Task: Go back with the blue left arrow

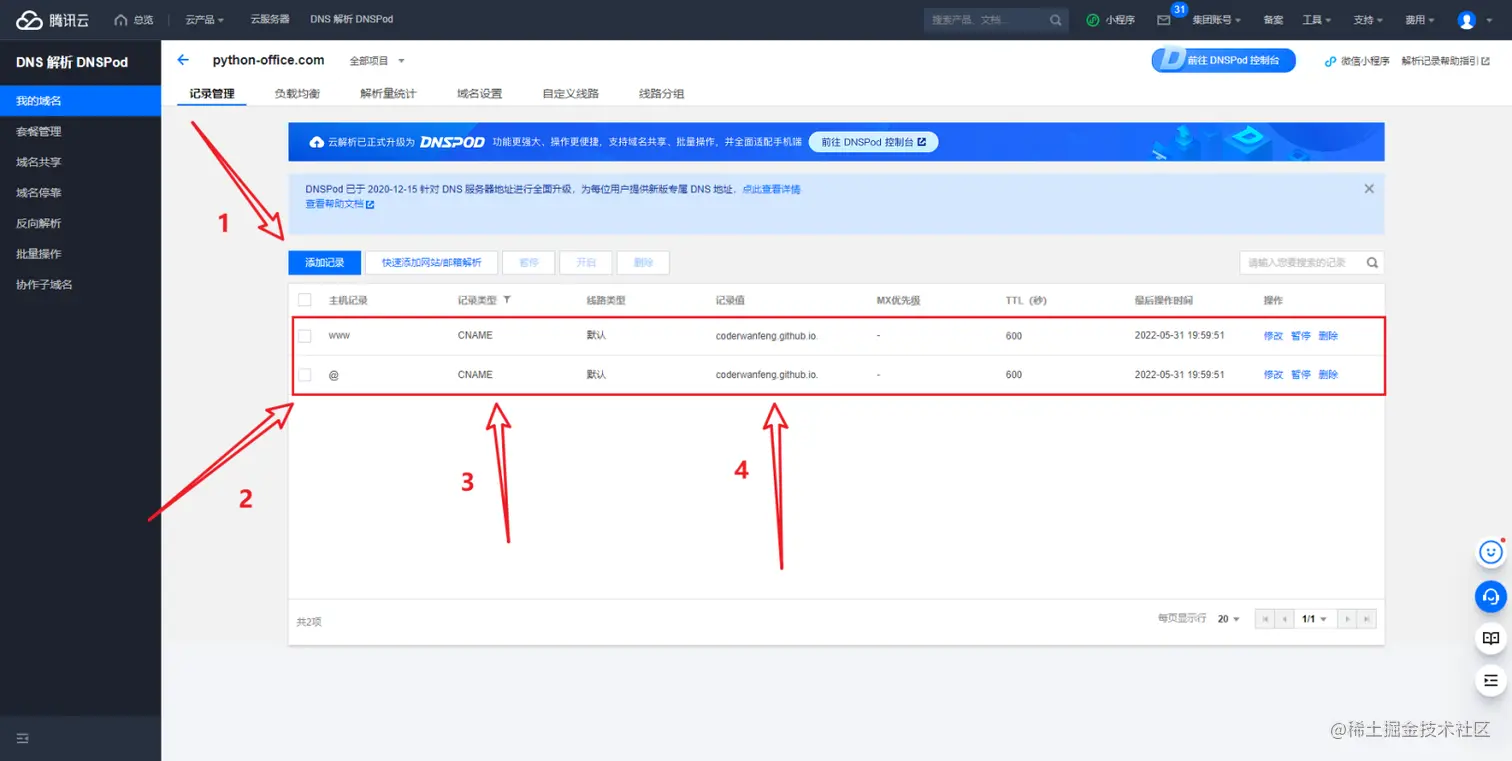Action: pos(183,60)
